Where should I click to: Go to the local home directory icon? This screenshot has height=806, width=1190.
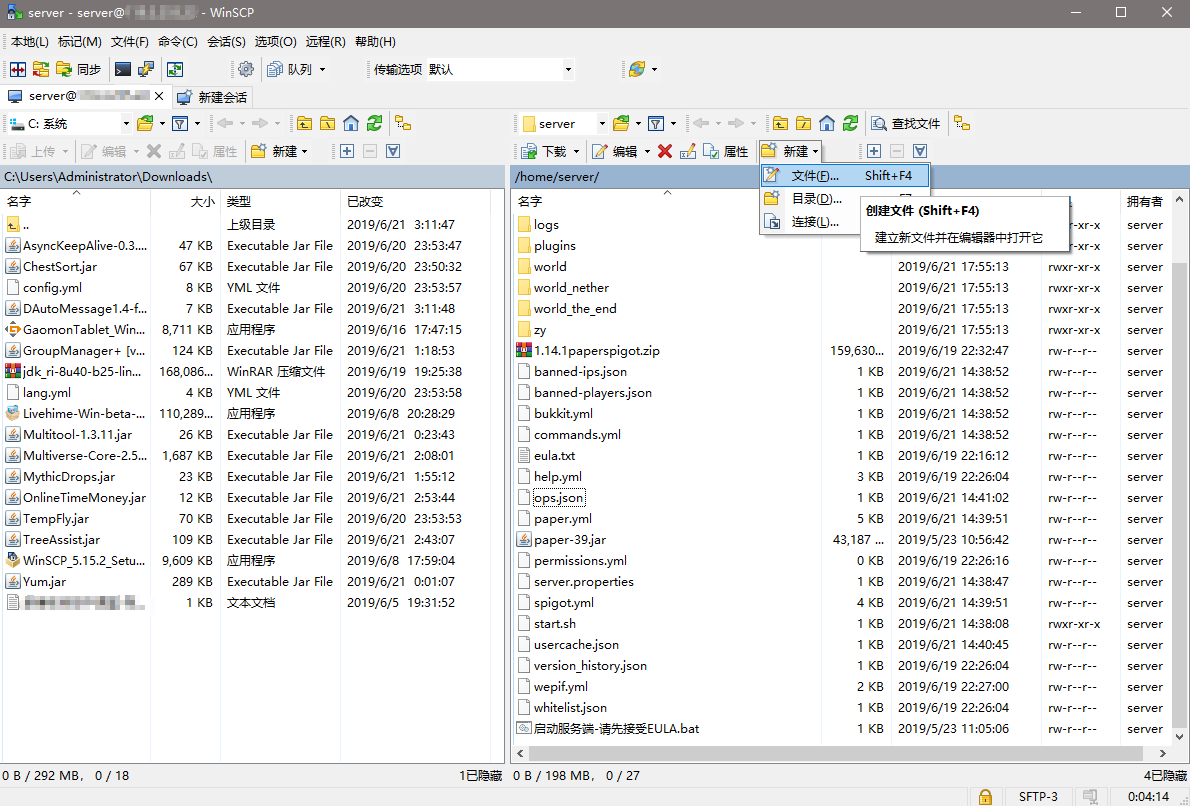pos(351,124)
